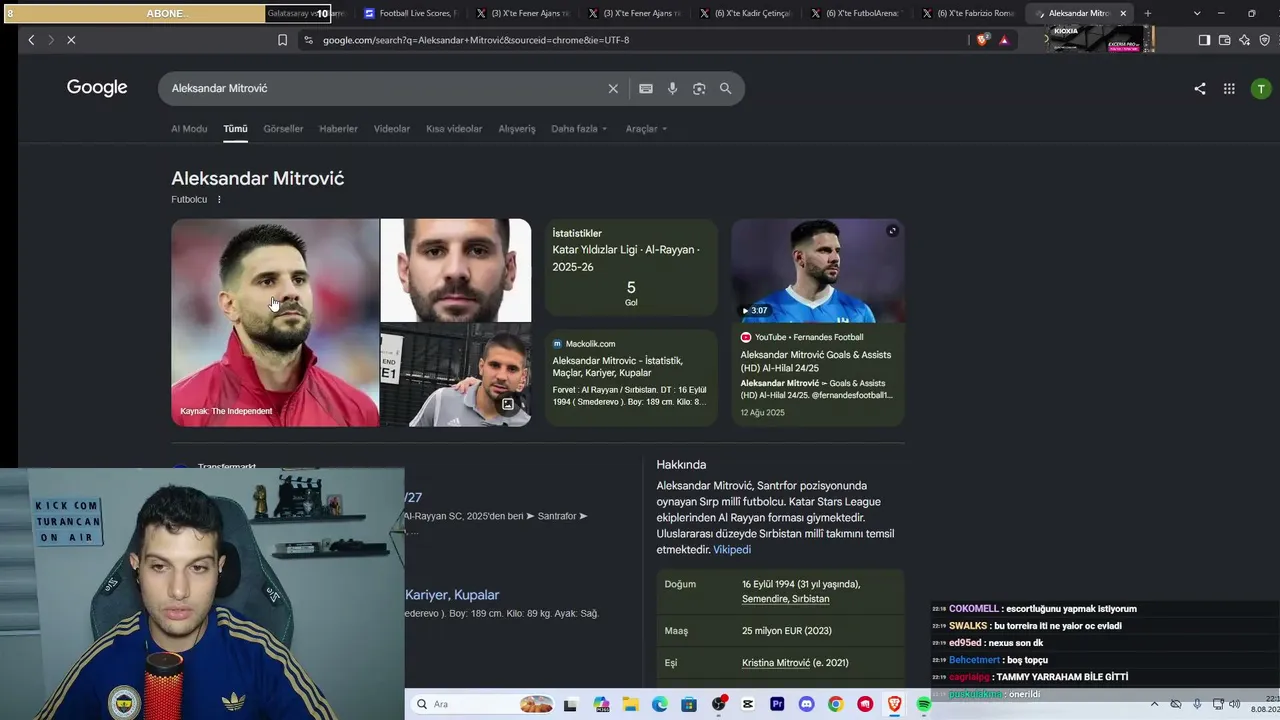Image resolution: width=1280 pixels, height=720 pixels.
Task: Switch to the Football Live Scores browser tab
Action: click(x=409, y=13)
